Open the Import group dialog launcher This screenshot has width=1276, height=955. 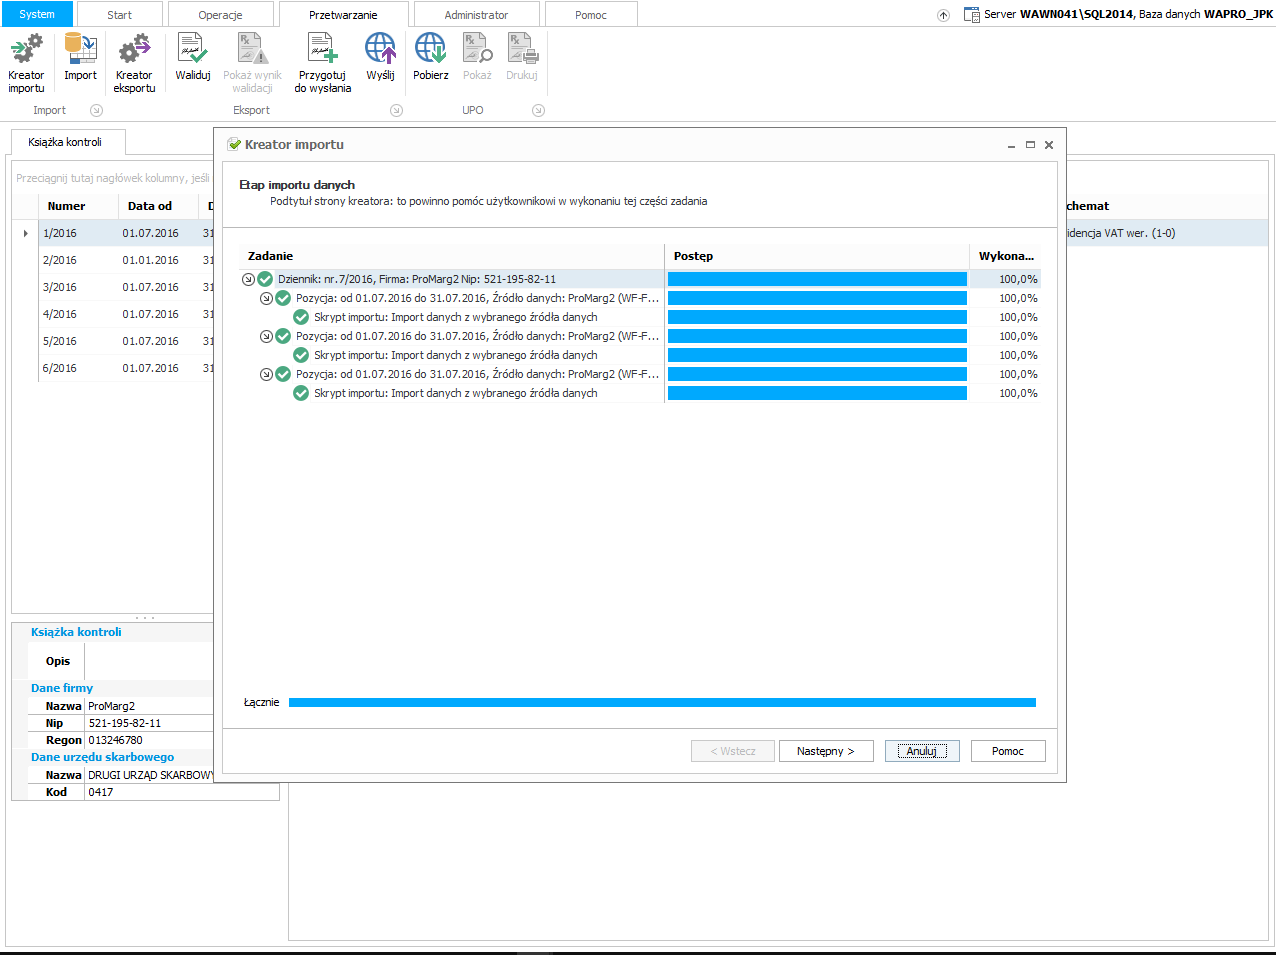point(96,110)
